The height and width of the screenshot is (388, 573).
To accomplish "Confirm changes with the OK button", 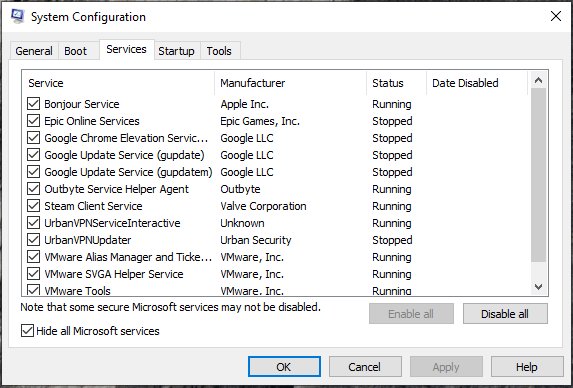I will (x=284, y=366).
